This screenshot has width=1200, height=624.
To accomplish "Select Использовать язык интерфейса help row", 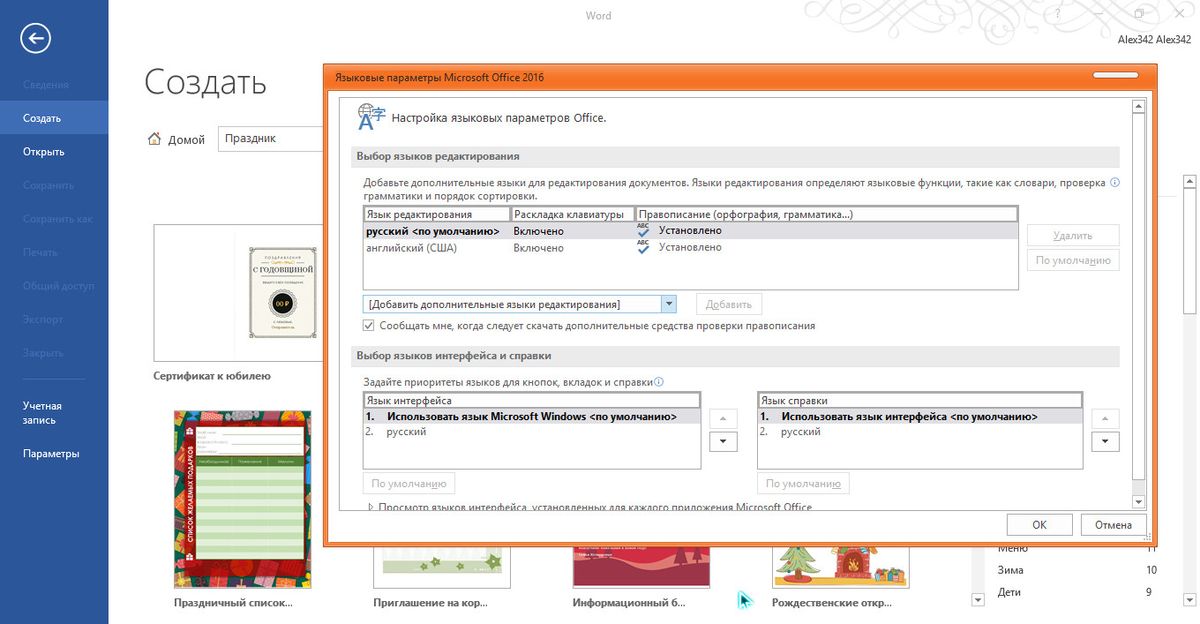I will (920, 417).
